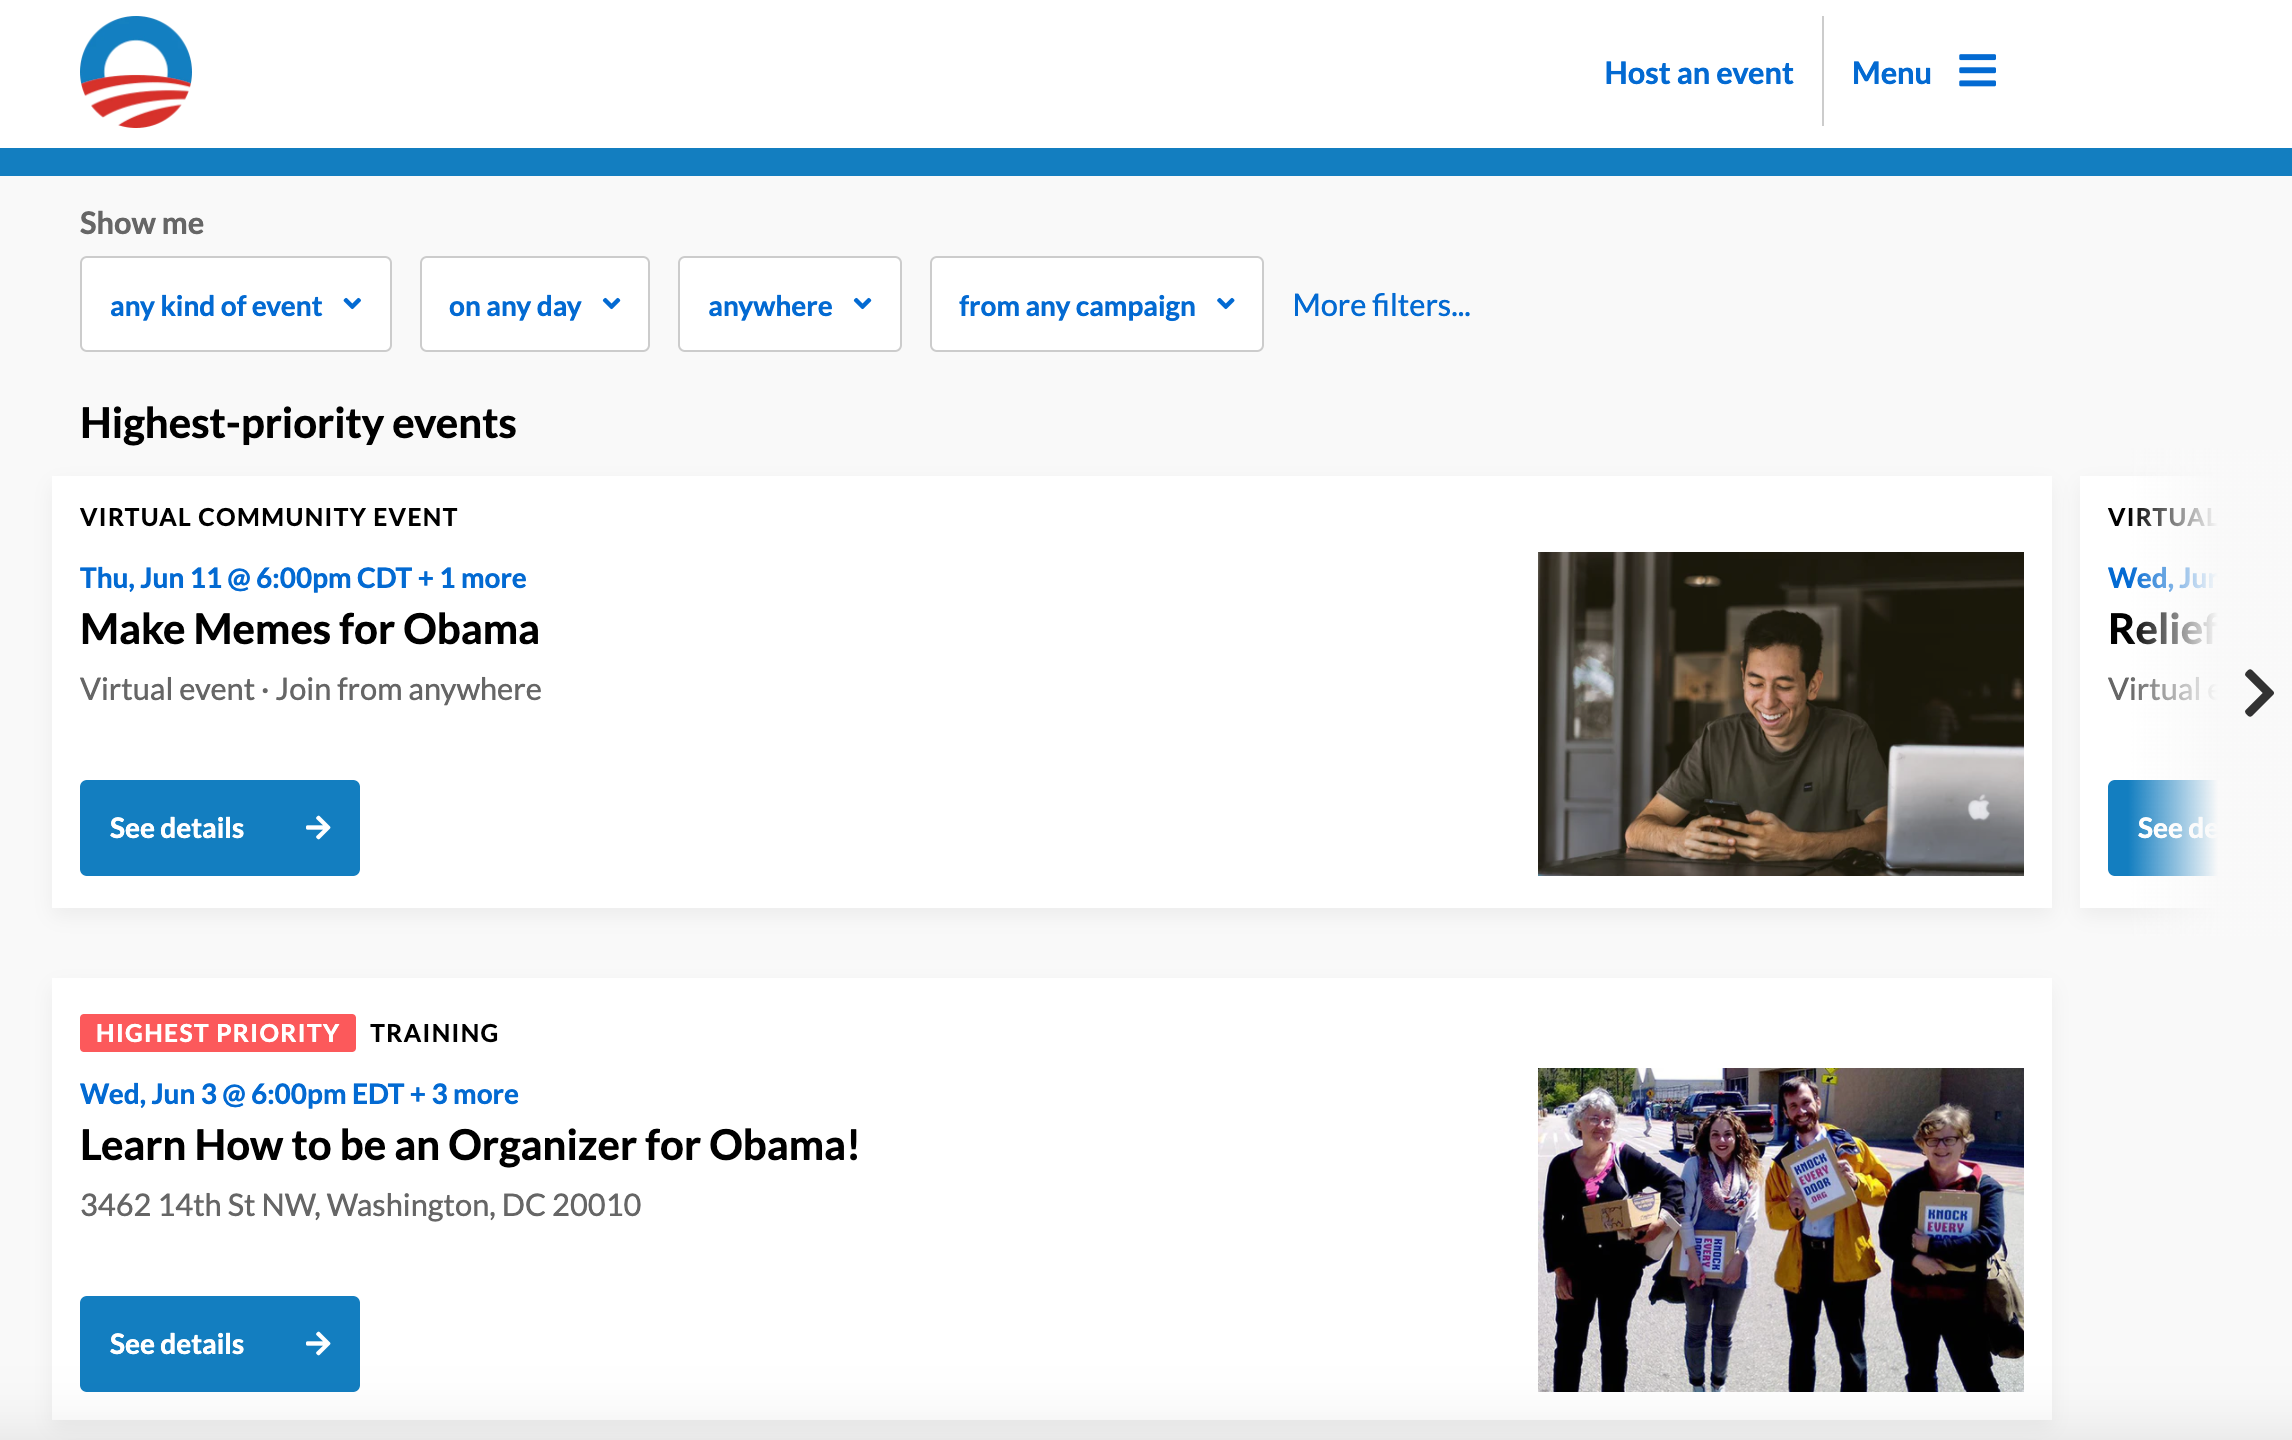Click chevron on from any campaign filter
The image size is (2292, 1440).
(1226, 304)
